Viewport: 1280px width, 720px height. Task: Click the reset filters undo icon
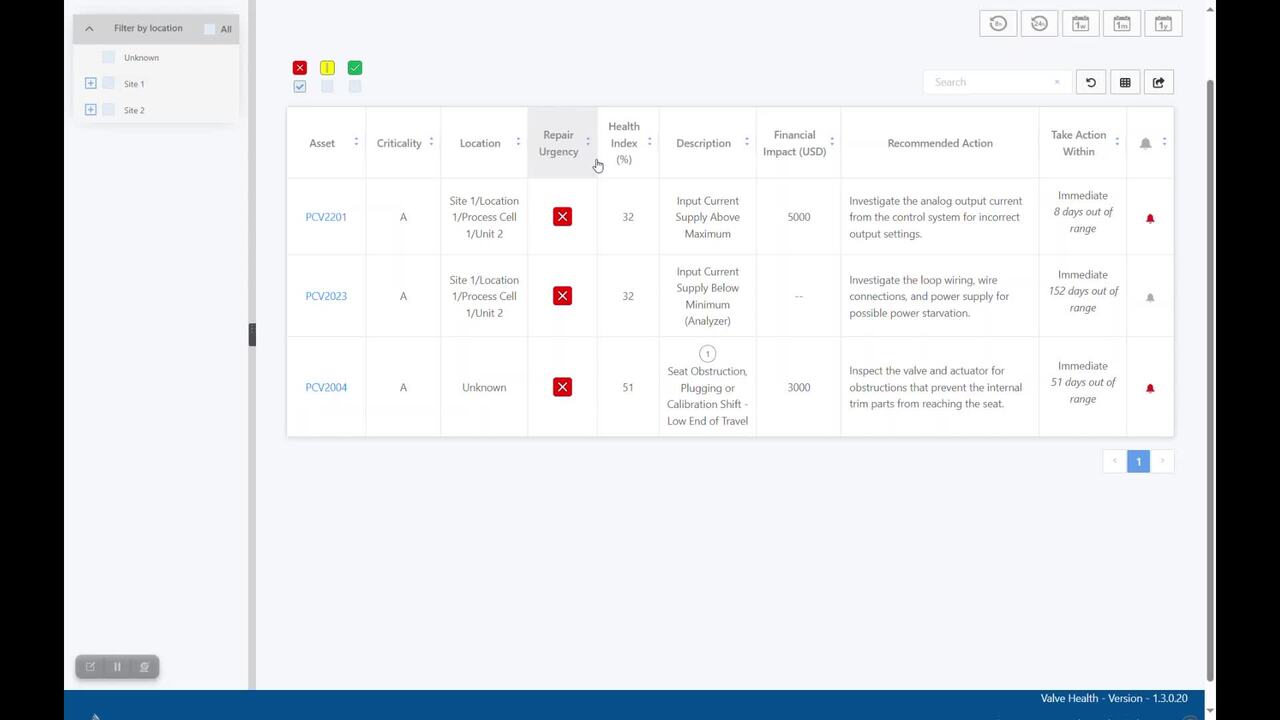[1091, 82]
